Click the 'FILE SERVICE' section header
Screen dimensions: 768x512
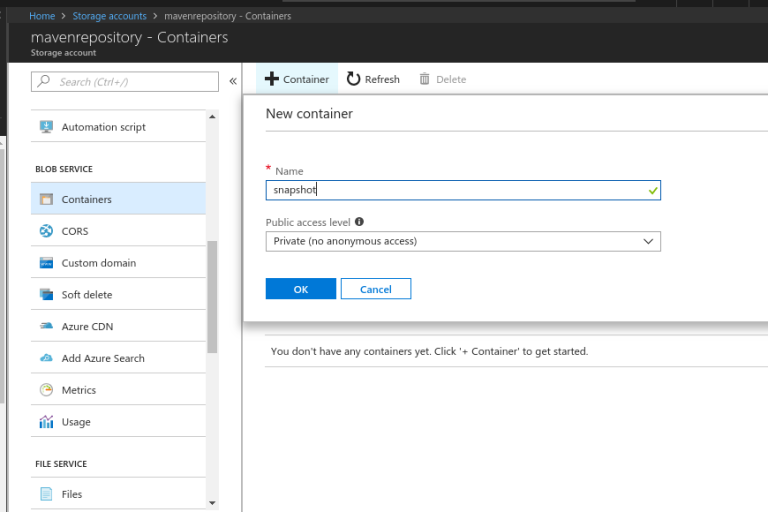point(61,464)
